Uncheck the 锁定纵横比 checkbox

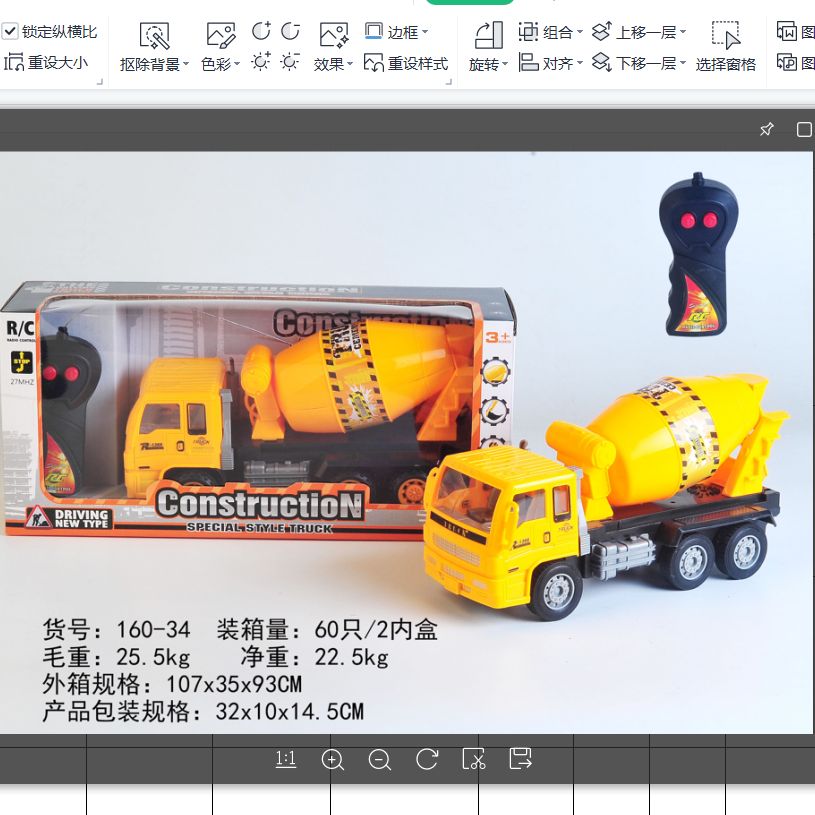click(x=10, y=29)
